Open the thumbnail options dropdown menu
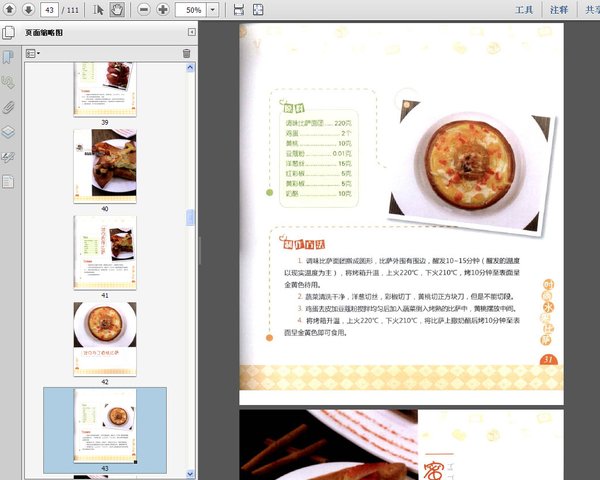 (33, 54)
